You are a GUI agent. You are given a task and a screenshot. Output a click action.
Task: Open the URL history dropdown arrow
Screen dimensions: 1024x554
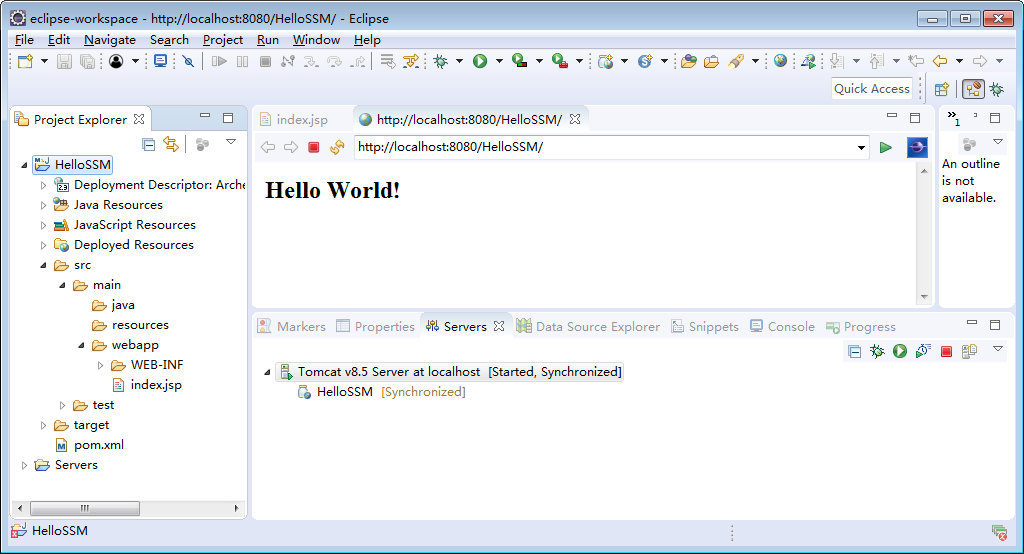click(862, 148)
